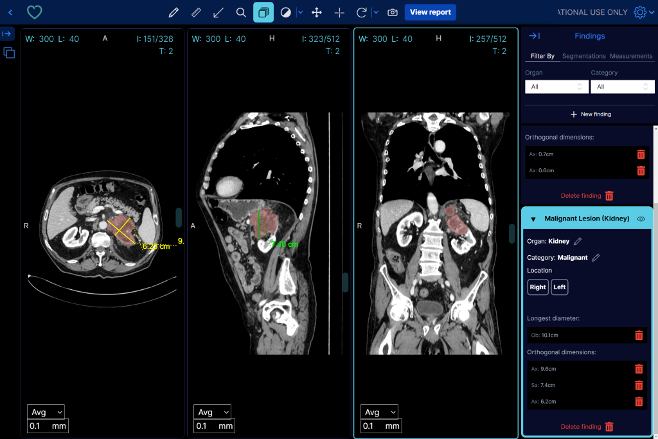Delete the 10.1cm longest diameter measurement
The image size is (658, 439).
click(x=639, y=336)
